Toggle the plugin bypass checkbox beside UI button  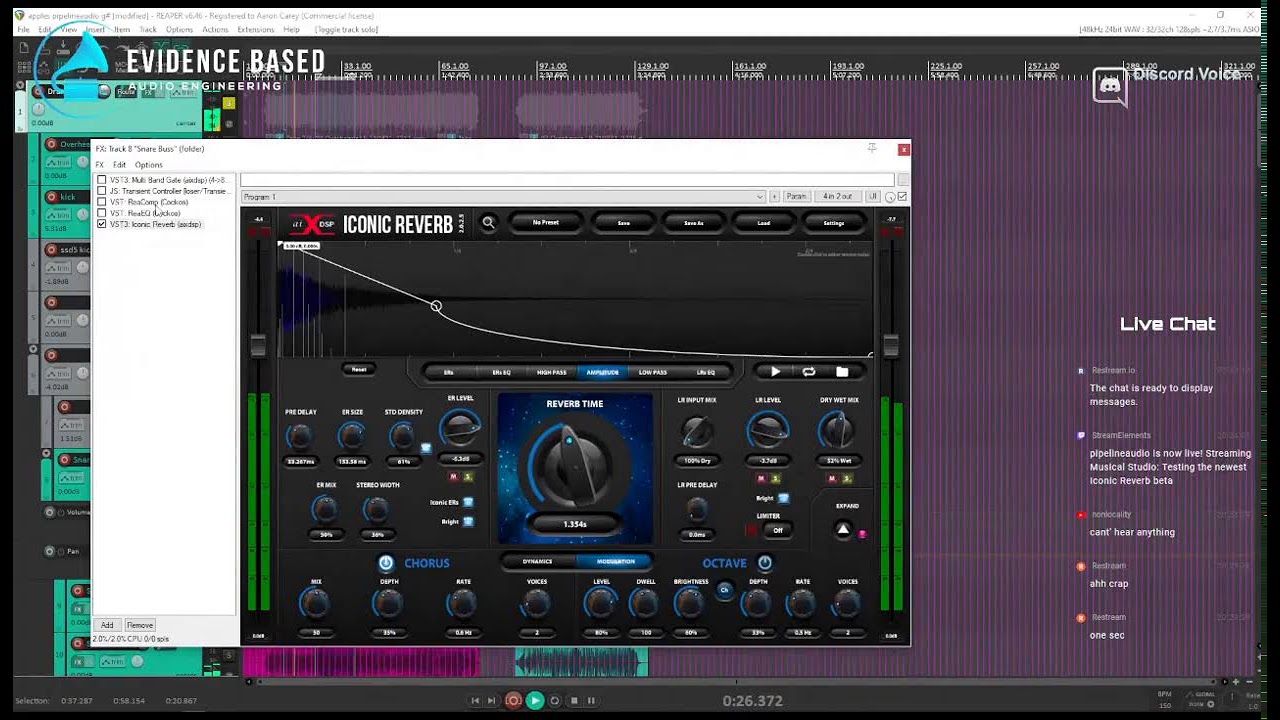[903, 197]
